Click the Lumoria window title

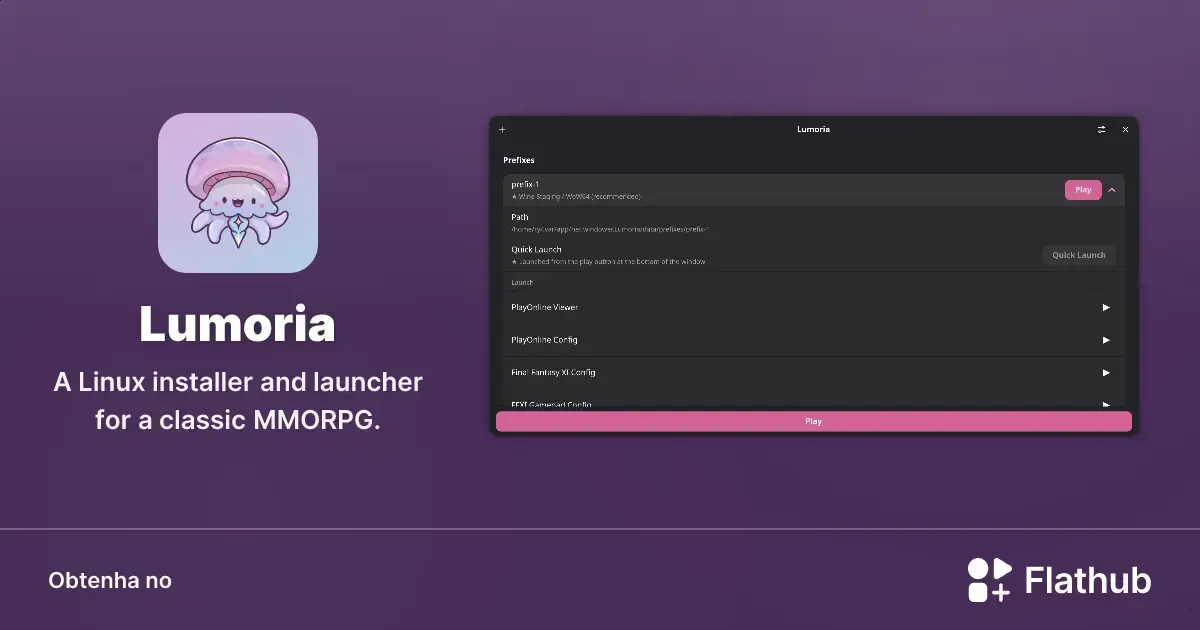click(x=813, y=129)
